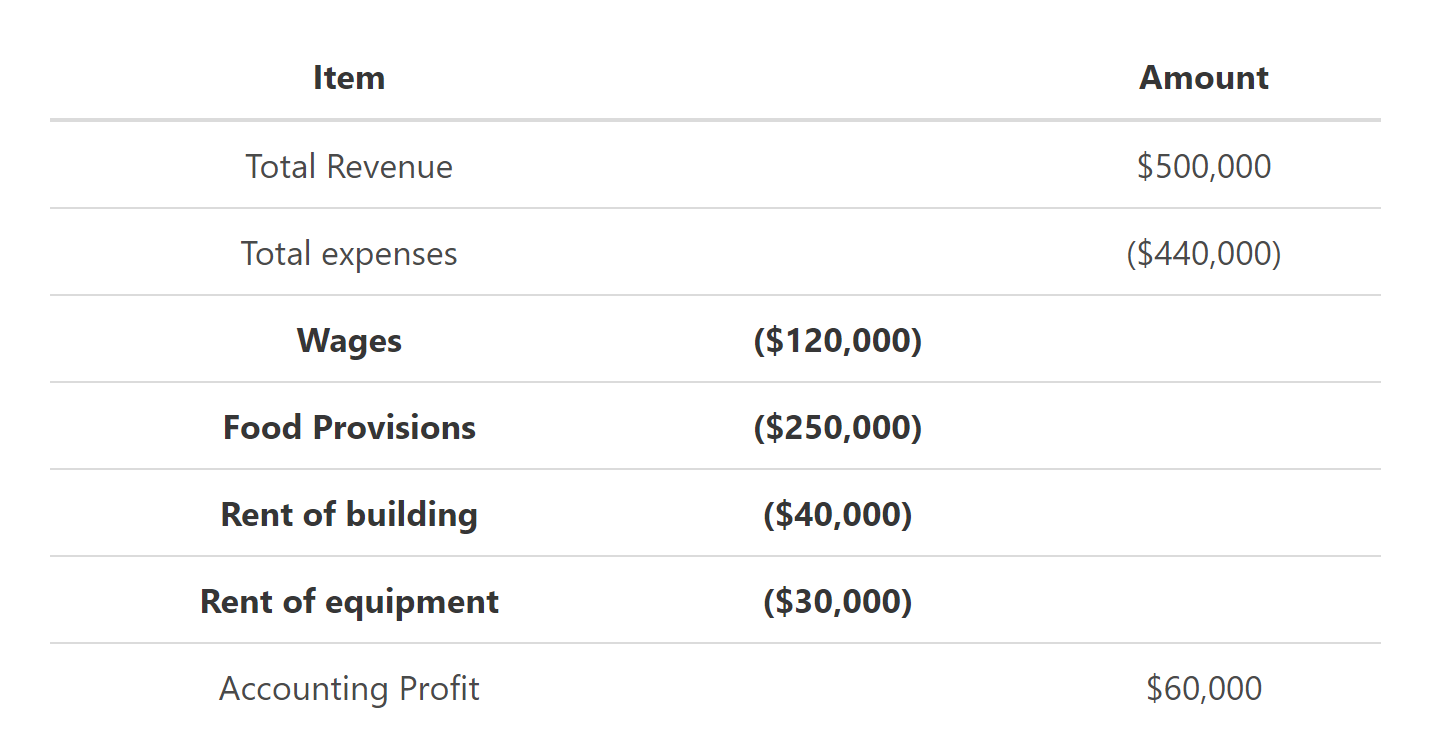Select the Rent of equipment label
The height and width of the screenshot is (755, 1437).
(x=349, y=602)
